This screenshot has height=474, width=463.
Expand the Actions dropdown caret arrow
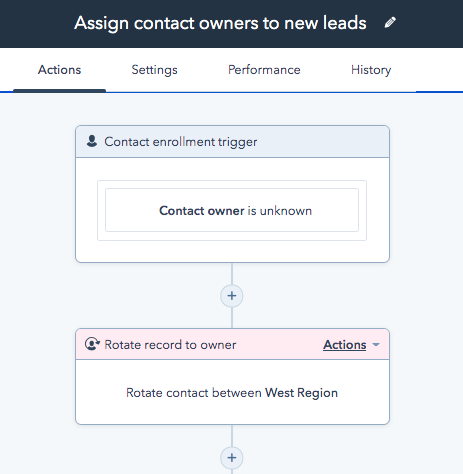(x=376, y=345)
